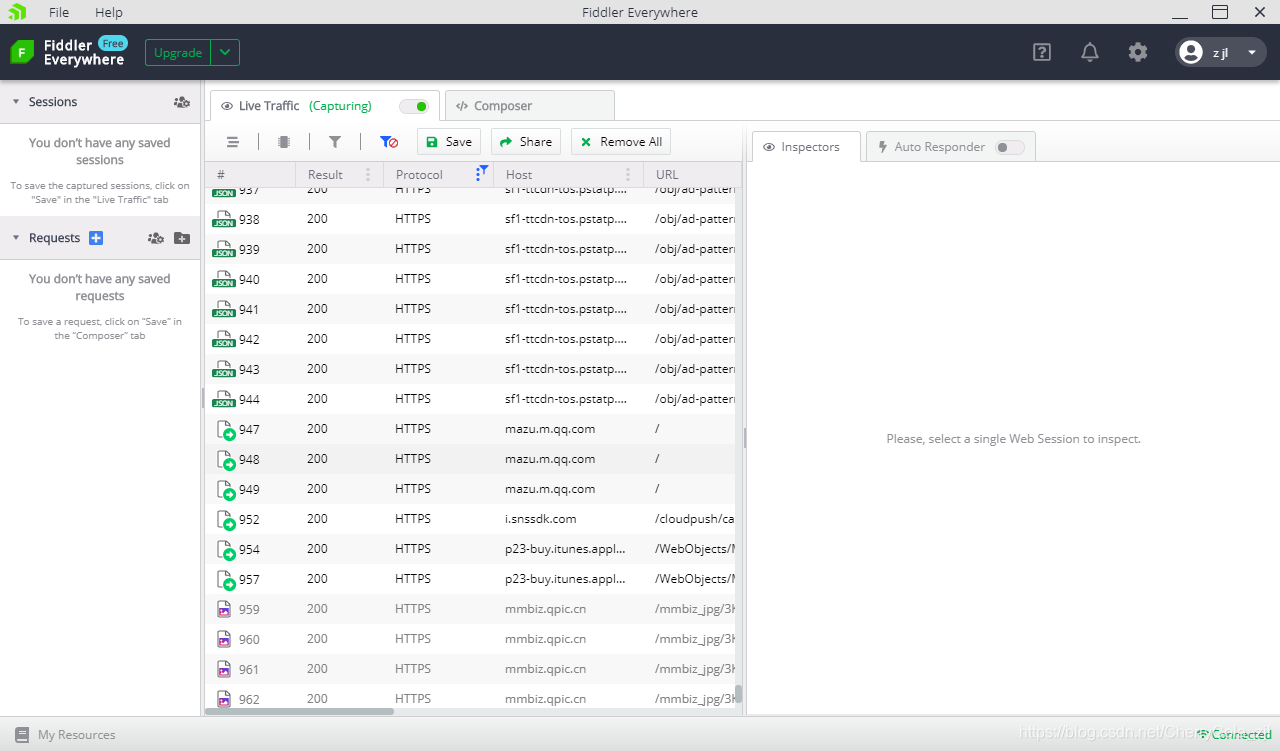Open the settings gear
The width and height of the screenshot is (1280, 751).
tap(1138, 52)
